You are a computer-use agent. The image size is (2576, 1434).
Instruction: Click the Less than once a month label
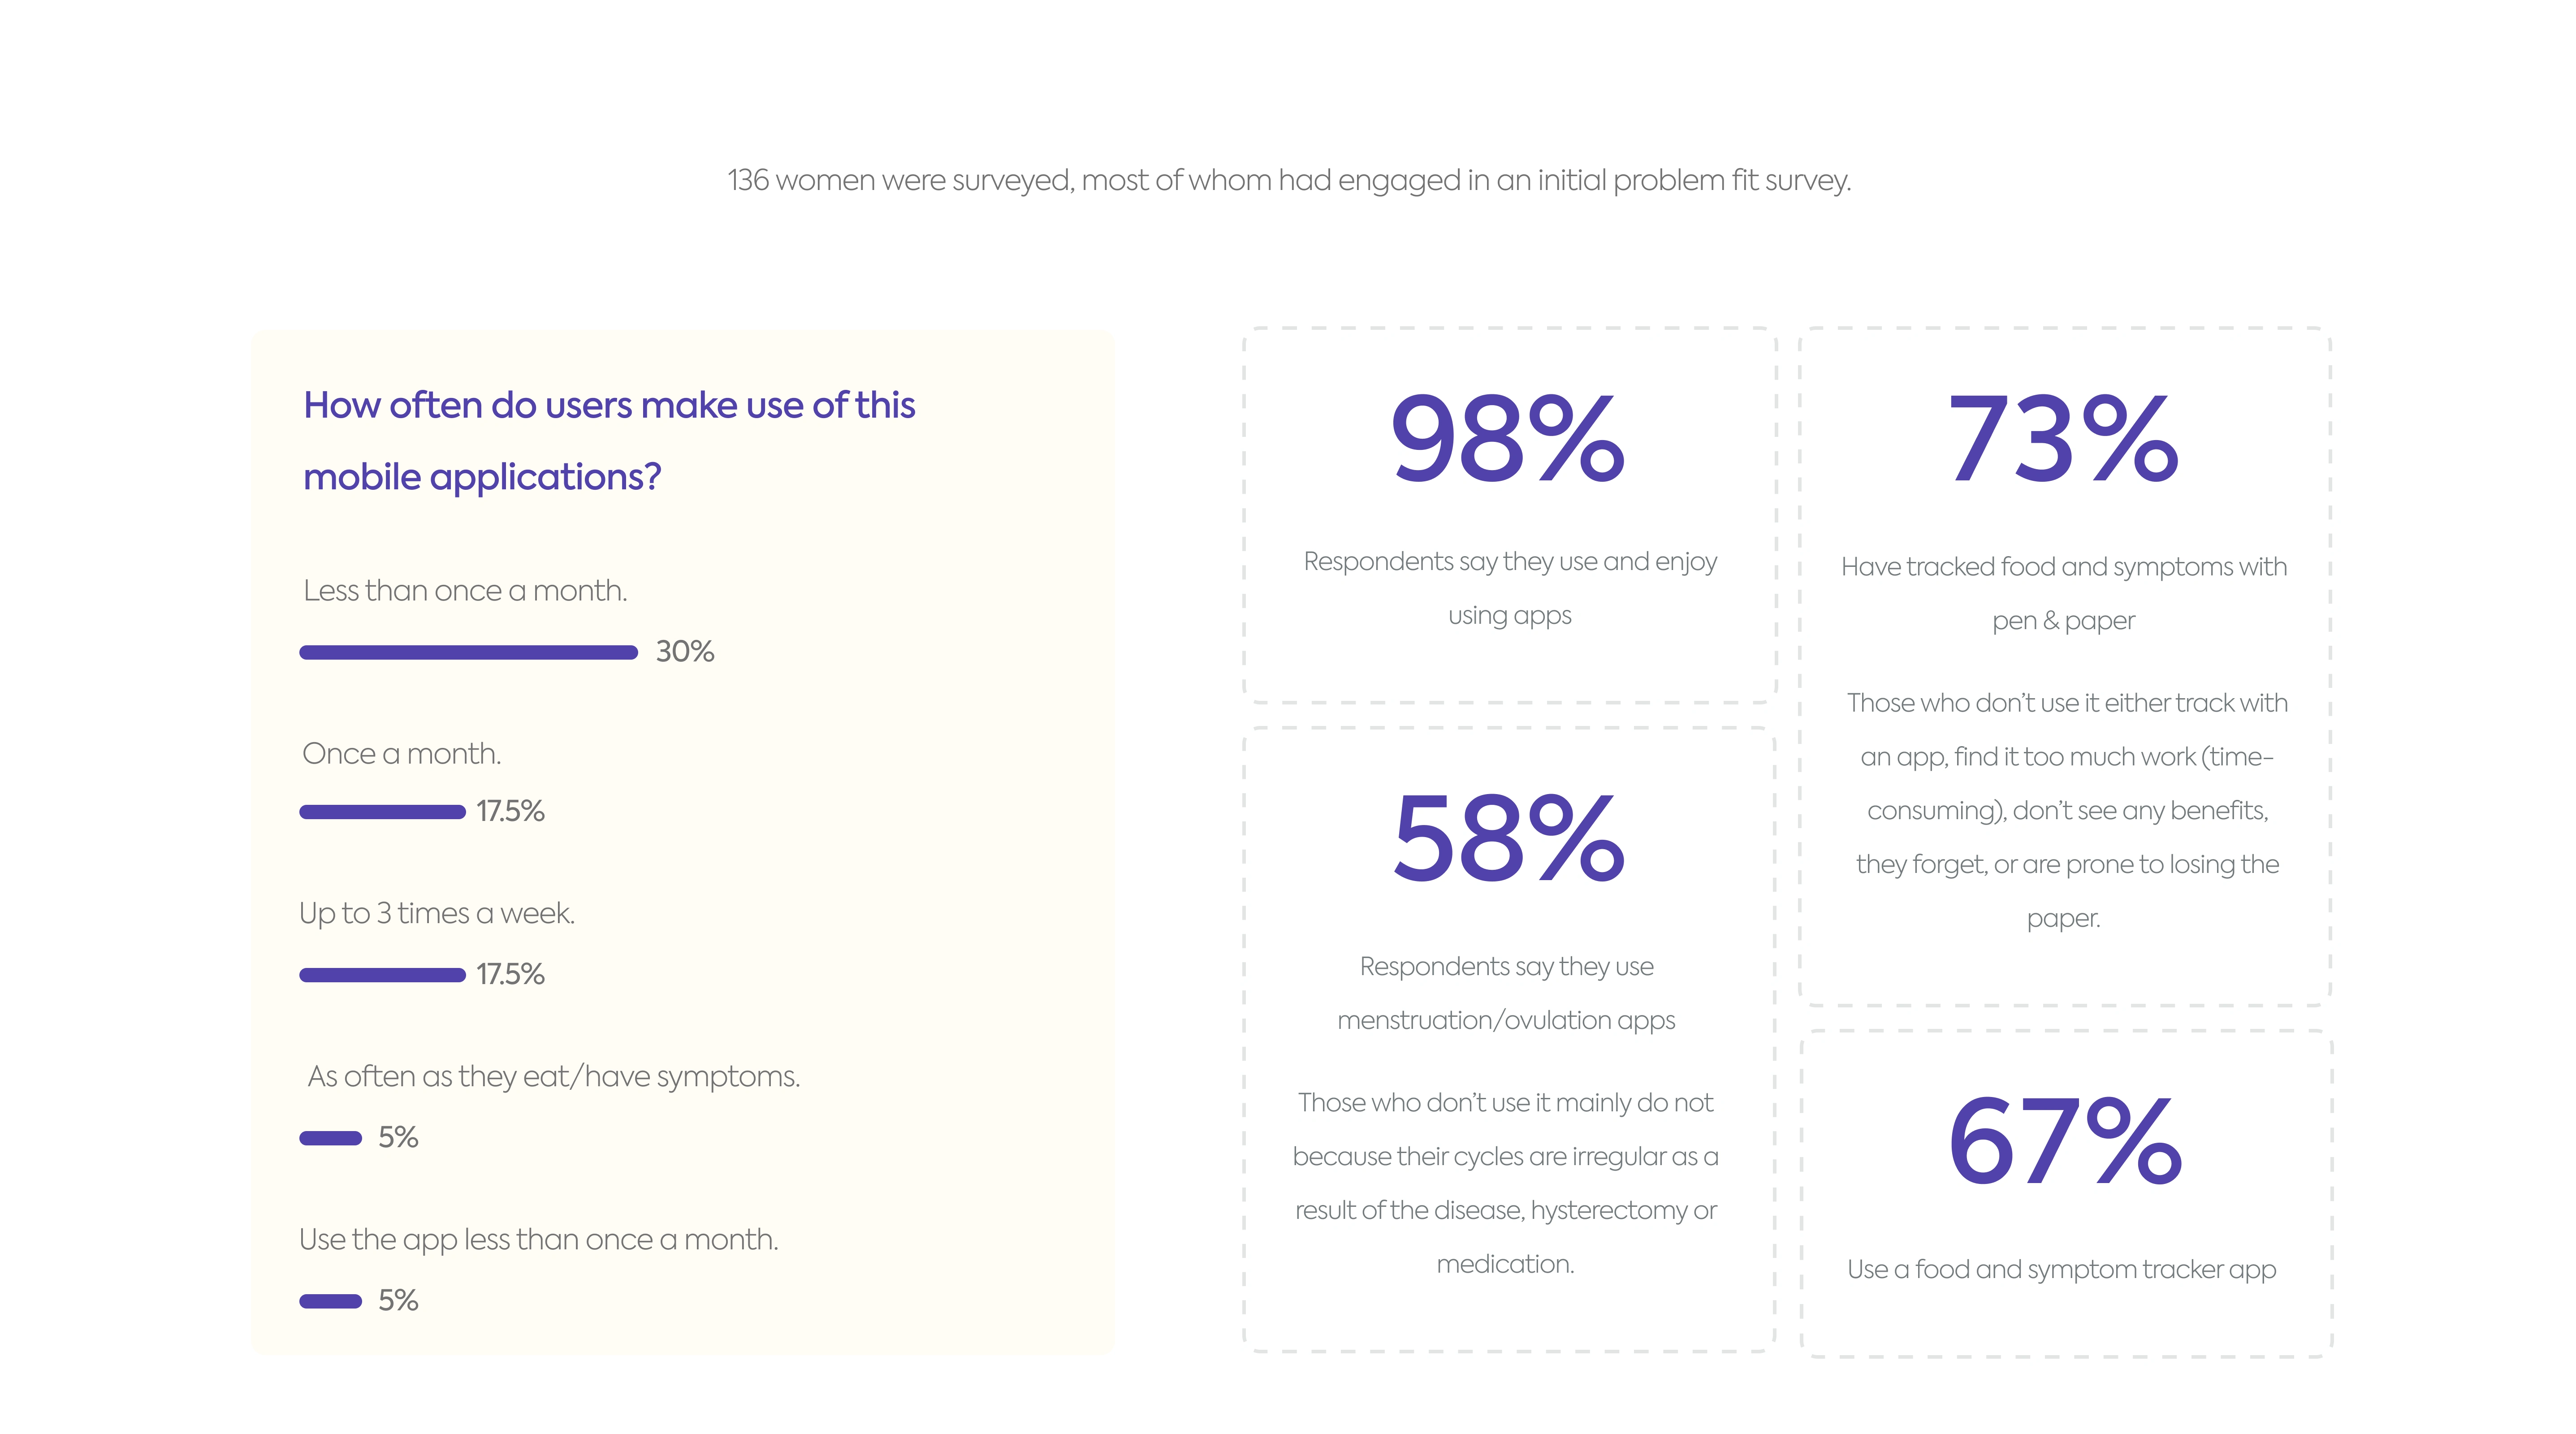465,591
